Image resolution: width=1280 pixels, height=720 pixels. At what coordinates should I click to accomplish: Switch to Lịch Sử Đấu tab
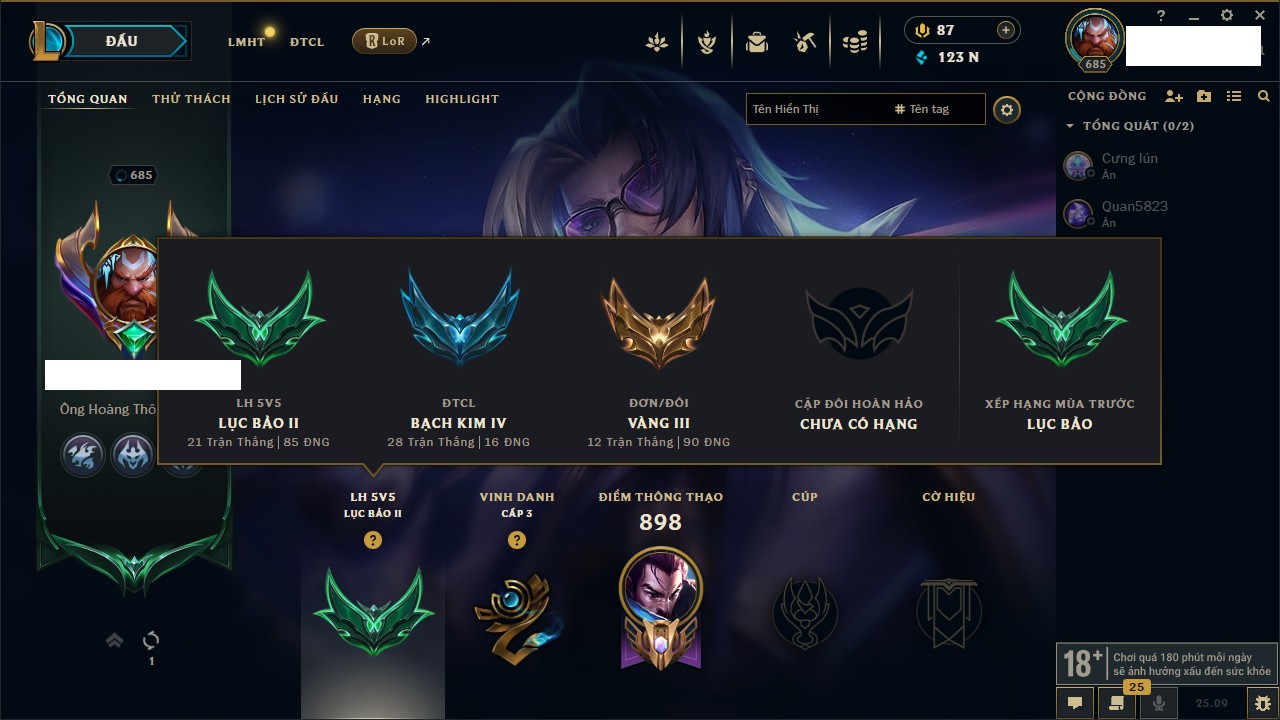(x=296, y=99)
